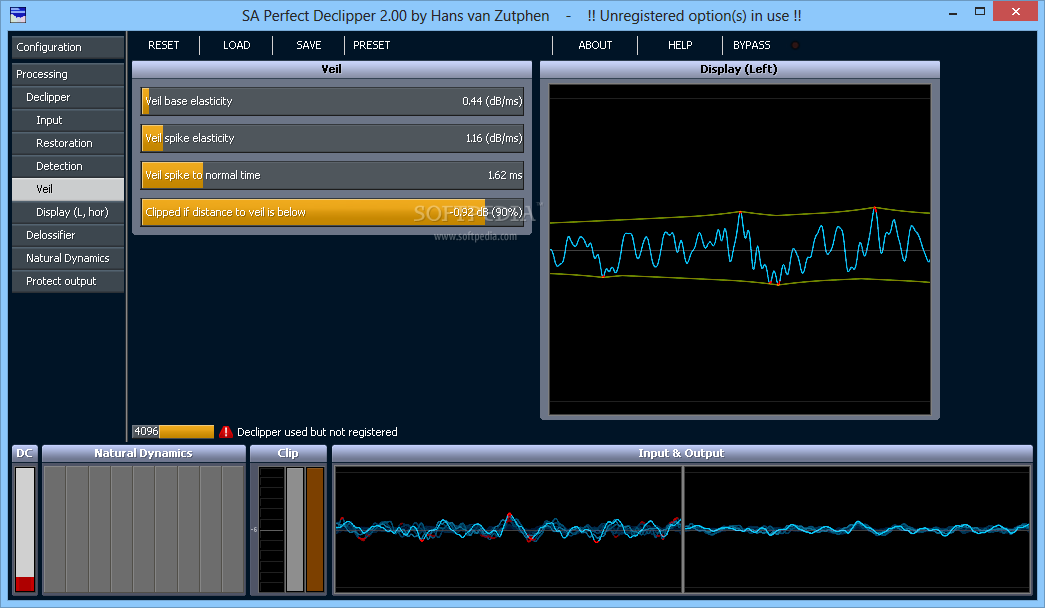Click the Veil panel header
This screenshot has height=608, width=1045.
coord(332,69)
